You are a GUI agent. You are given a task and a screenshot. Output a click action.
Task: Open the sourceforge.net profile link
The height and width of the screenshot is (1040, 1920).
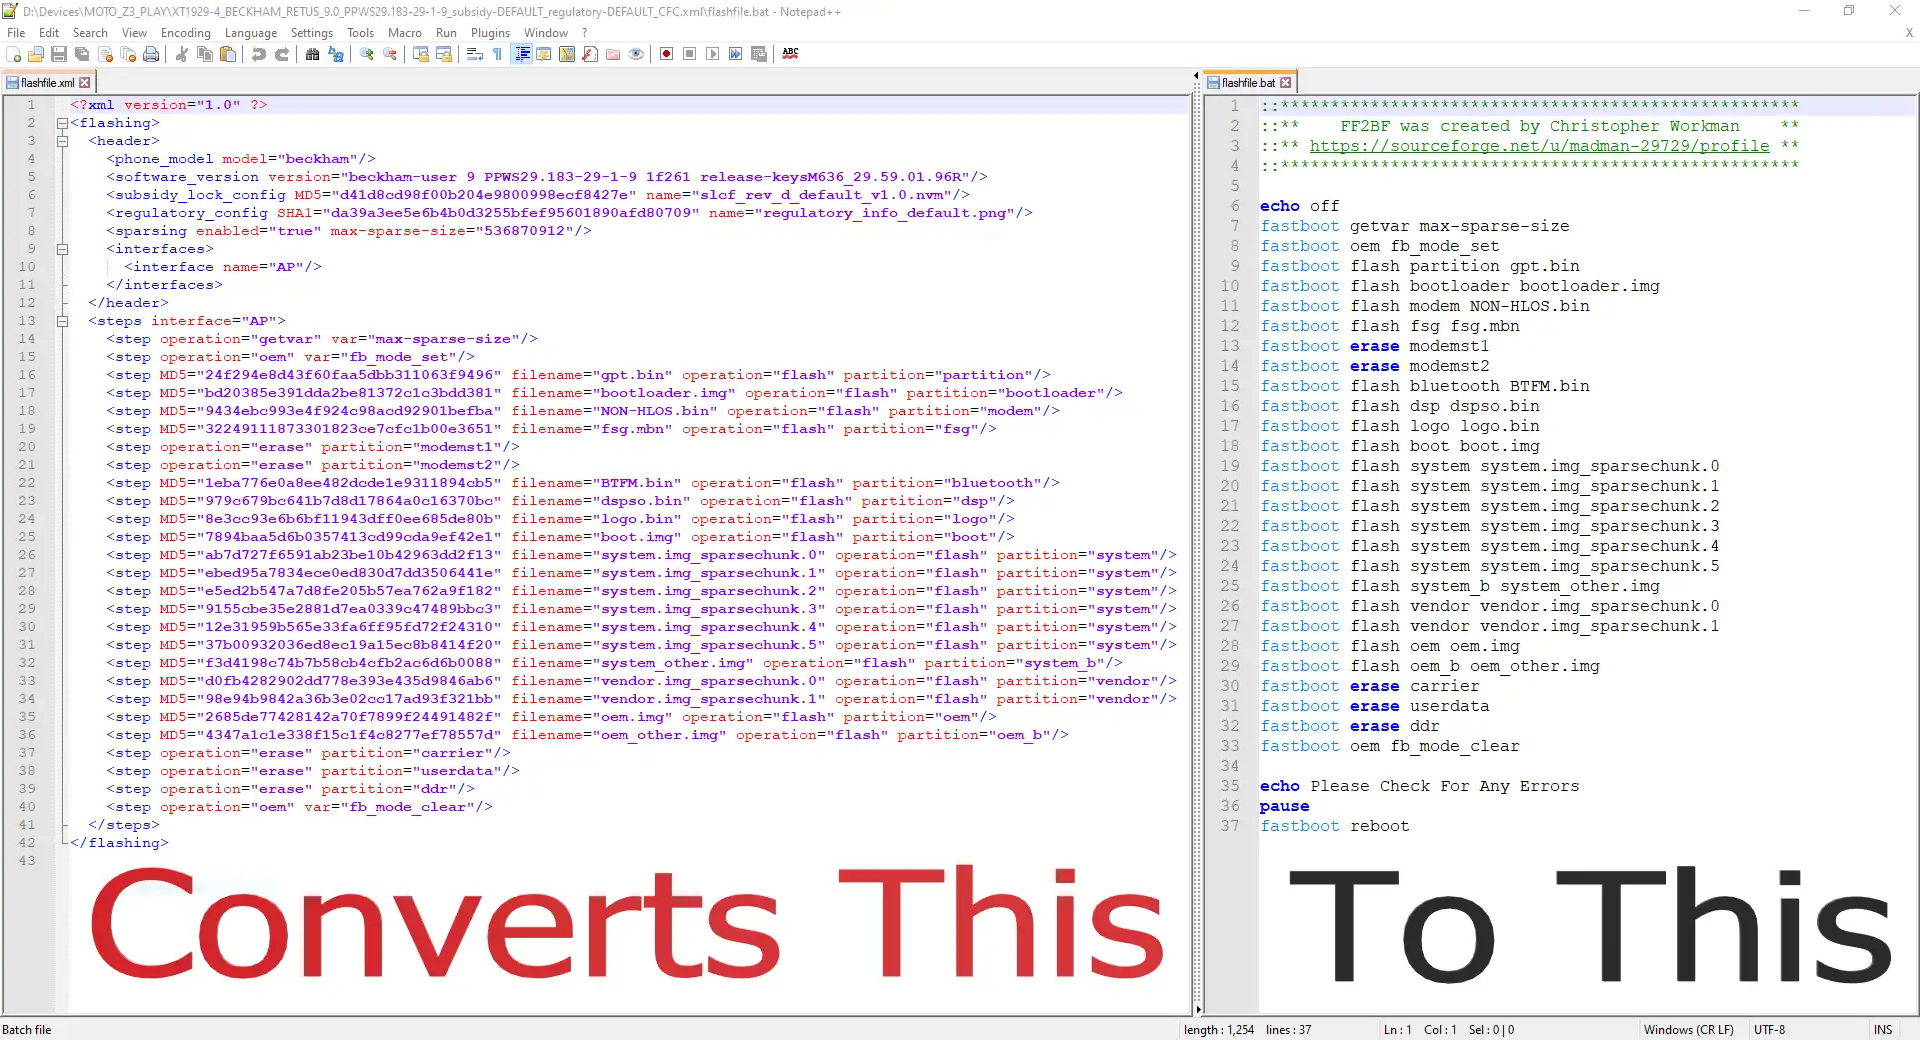(1540, 146)
